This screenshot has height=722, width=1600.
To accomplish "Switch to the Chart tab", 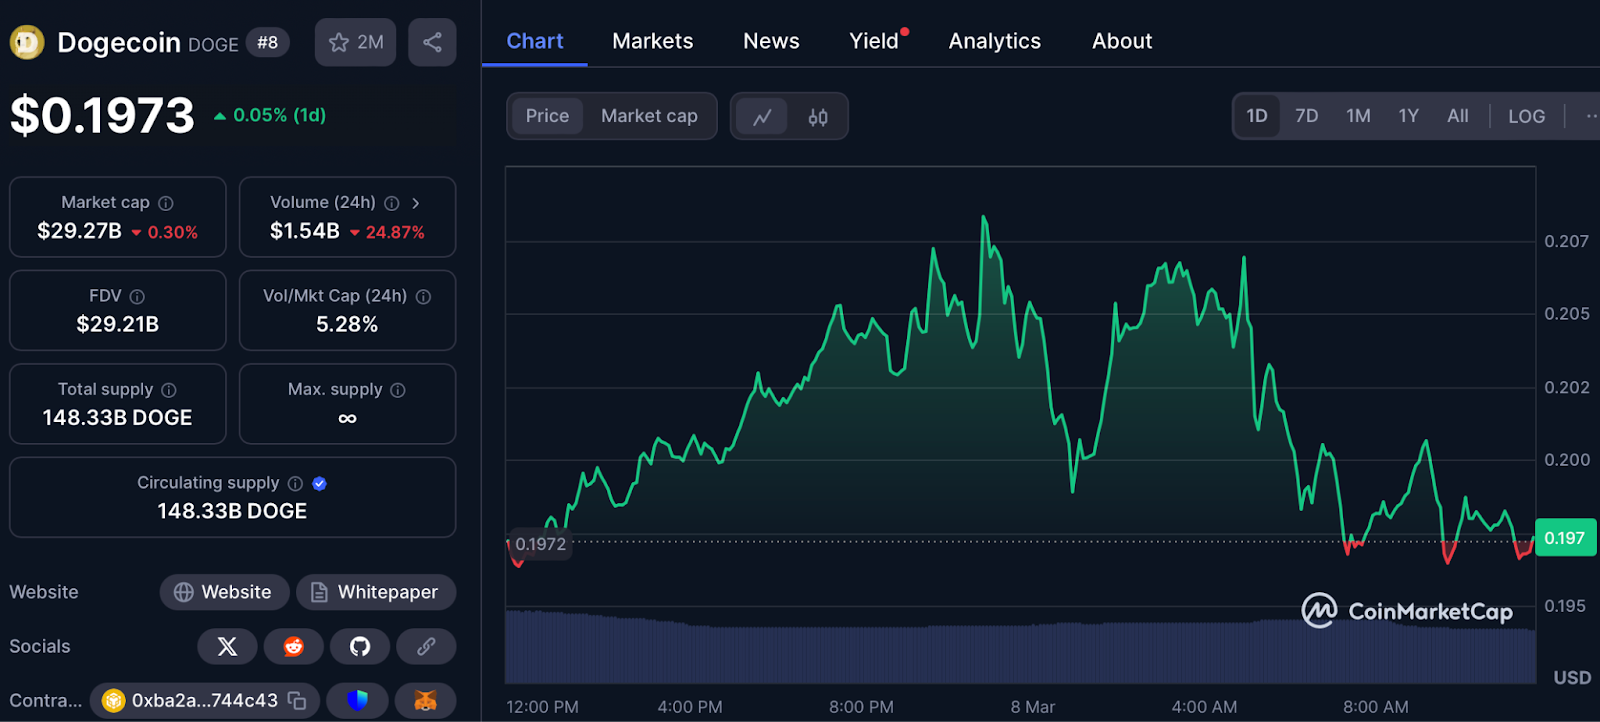I will point(535,41).
